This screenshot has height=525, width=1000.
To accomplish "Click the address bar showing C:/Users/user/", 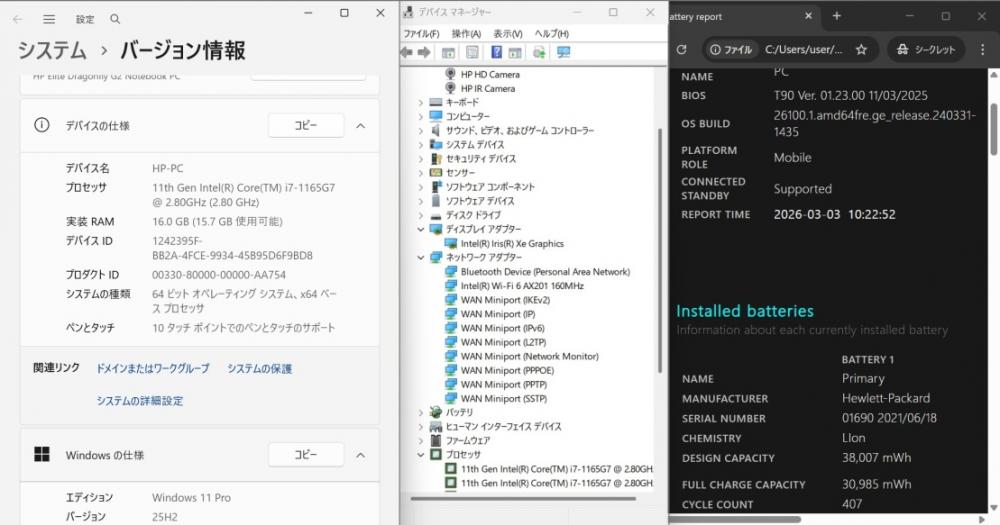I will 804,49.
